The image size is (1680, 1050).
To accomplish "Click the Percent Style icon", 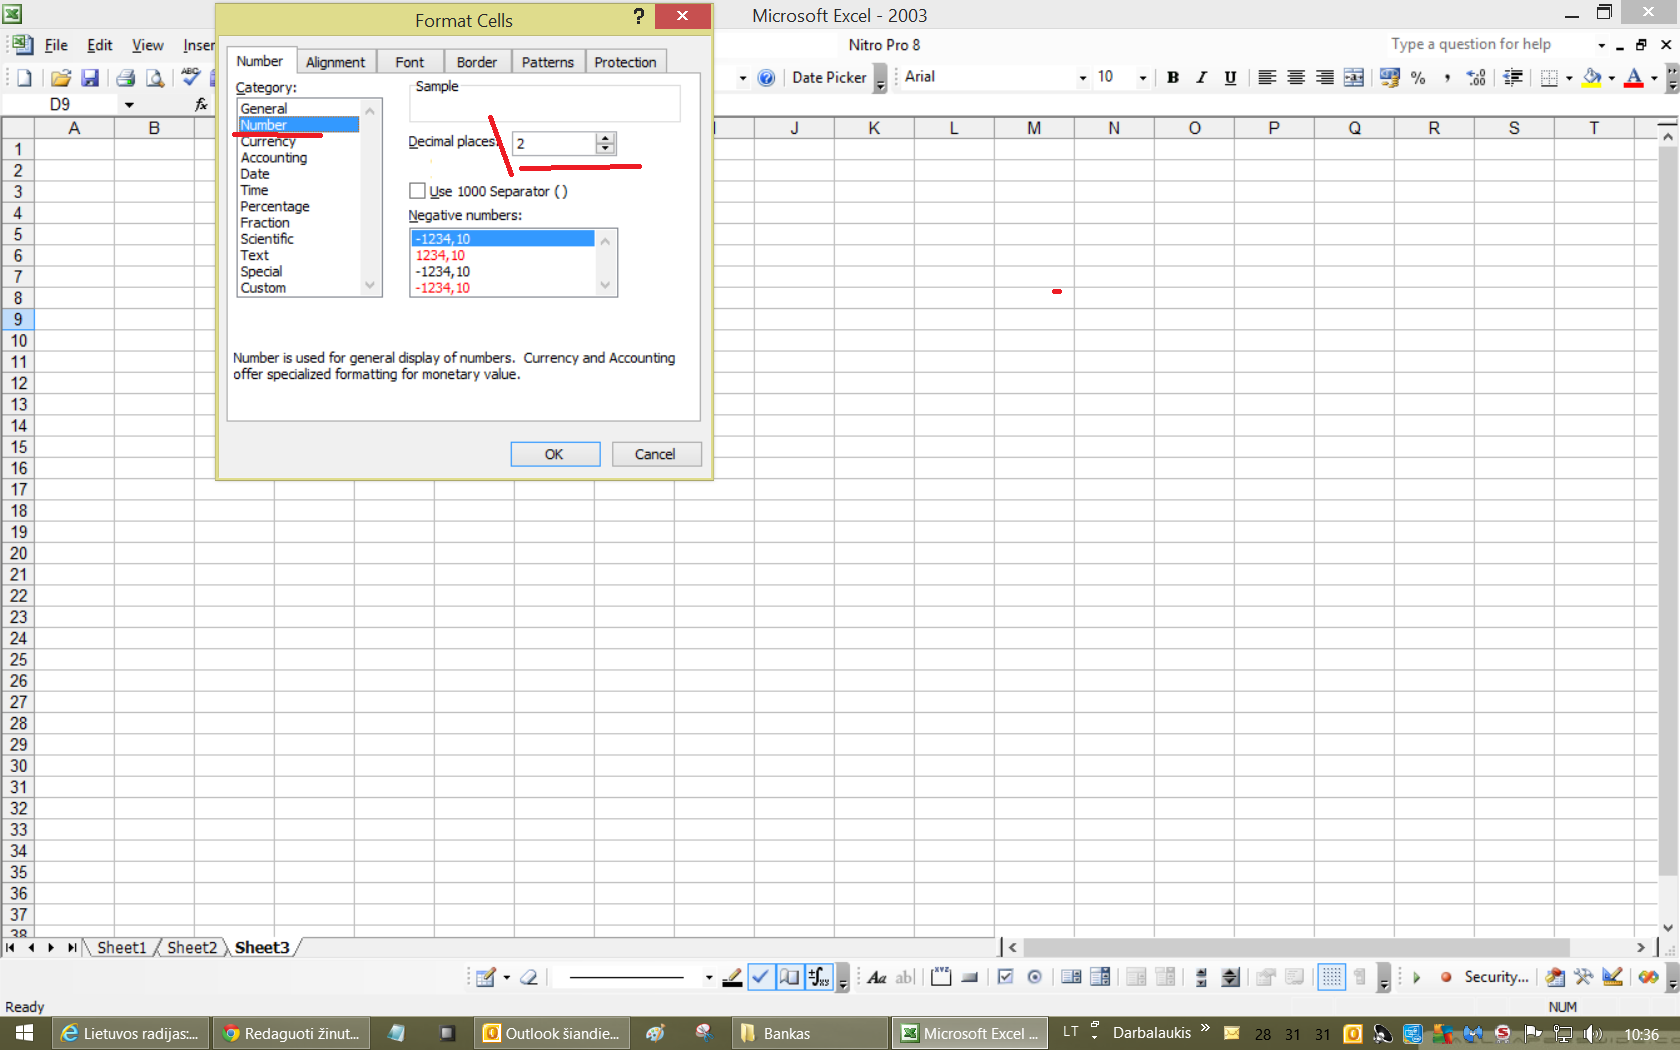I will 1418,78.
